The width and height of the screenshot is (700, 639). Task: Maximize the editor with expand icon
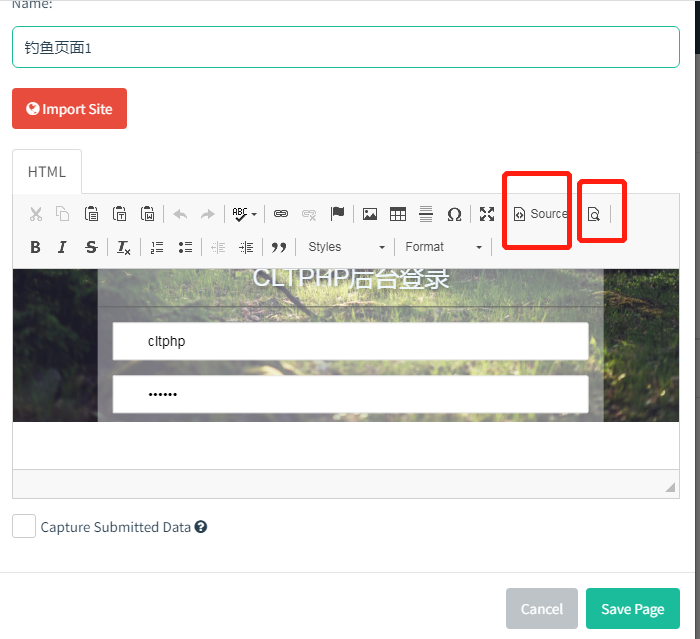487,214
